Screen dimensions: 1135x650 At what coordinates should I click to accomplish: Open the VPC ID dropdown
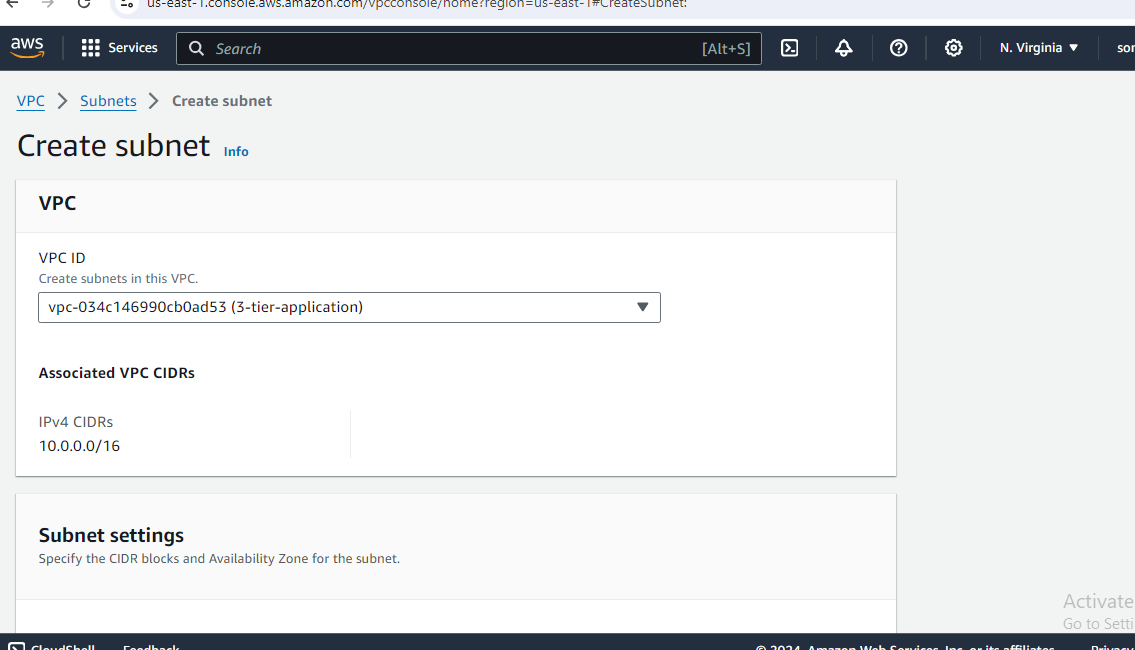pos(349,307)
